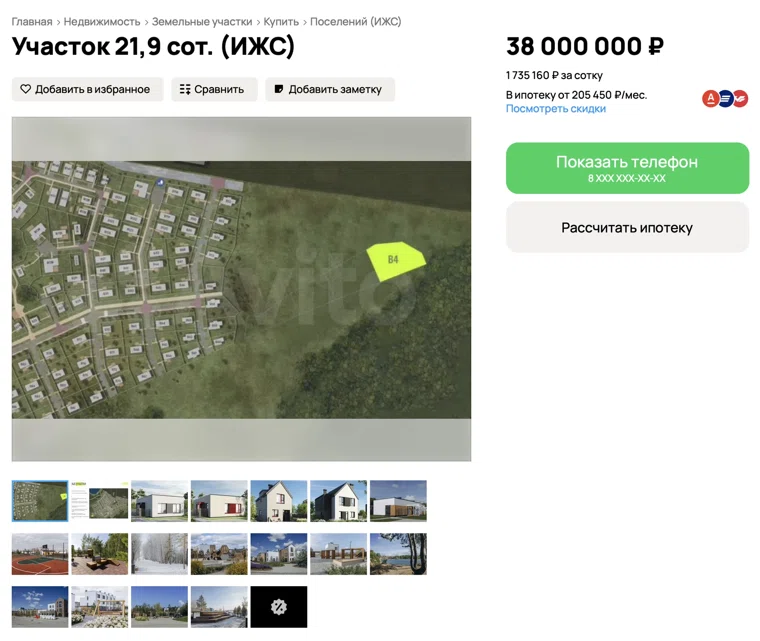The image size is (760, 641).
Task: Click the blue striped bank logo icon
Action: (726, 98)
